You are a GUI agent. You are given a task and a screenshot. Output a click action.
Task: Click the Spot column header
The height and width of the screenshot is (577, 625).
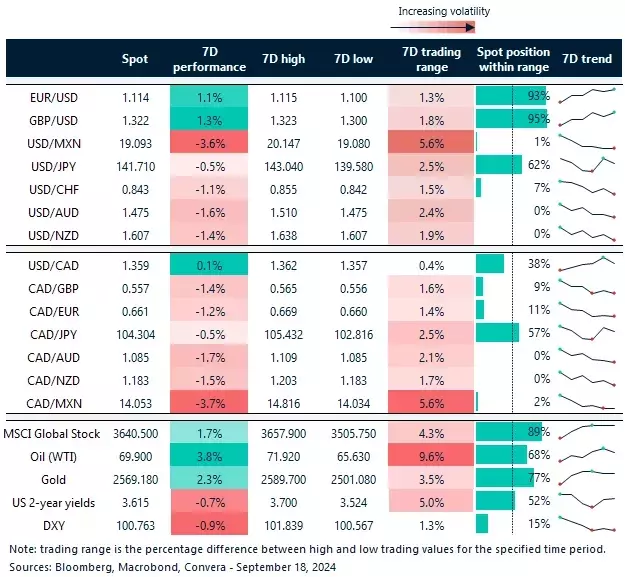click(x=134, y=59)
